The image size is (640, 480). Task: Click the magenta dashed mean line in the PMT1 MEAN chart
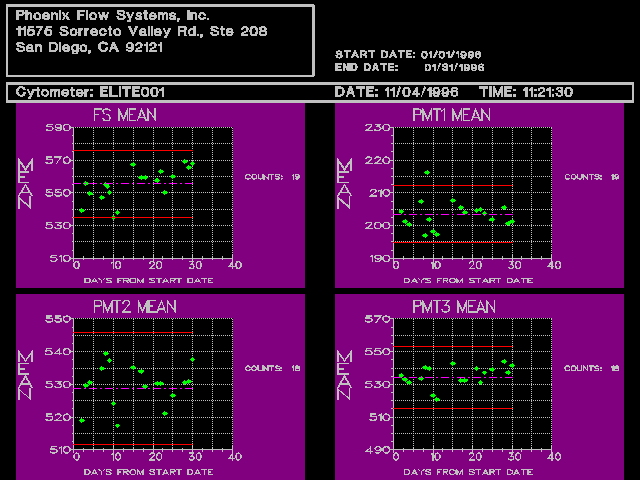click(453, 214)
